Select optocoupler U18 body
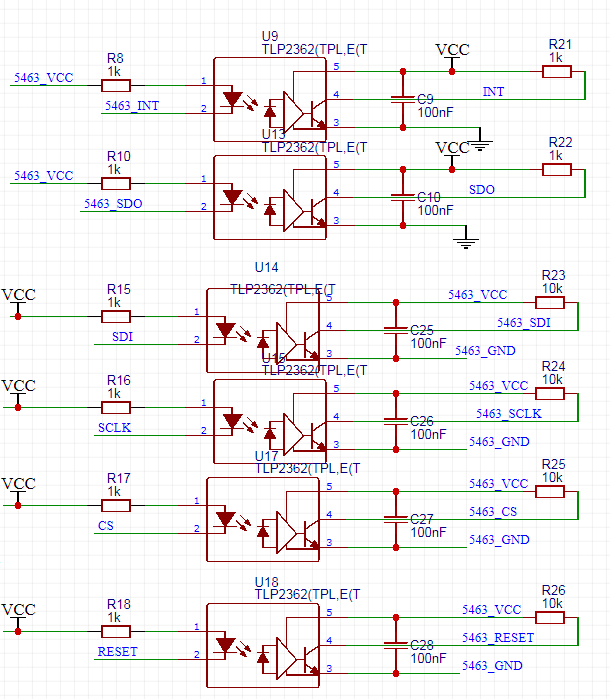 click(263, 646)
